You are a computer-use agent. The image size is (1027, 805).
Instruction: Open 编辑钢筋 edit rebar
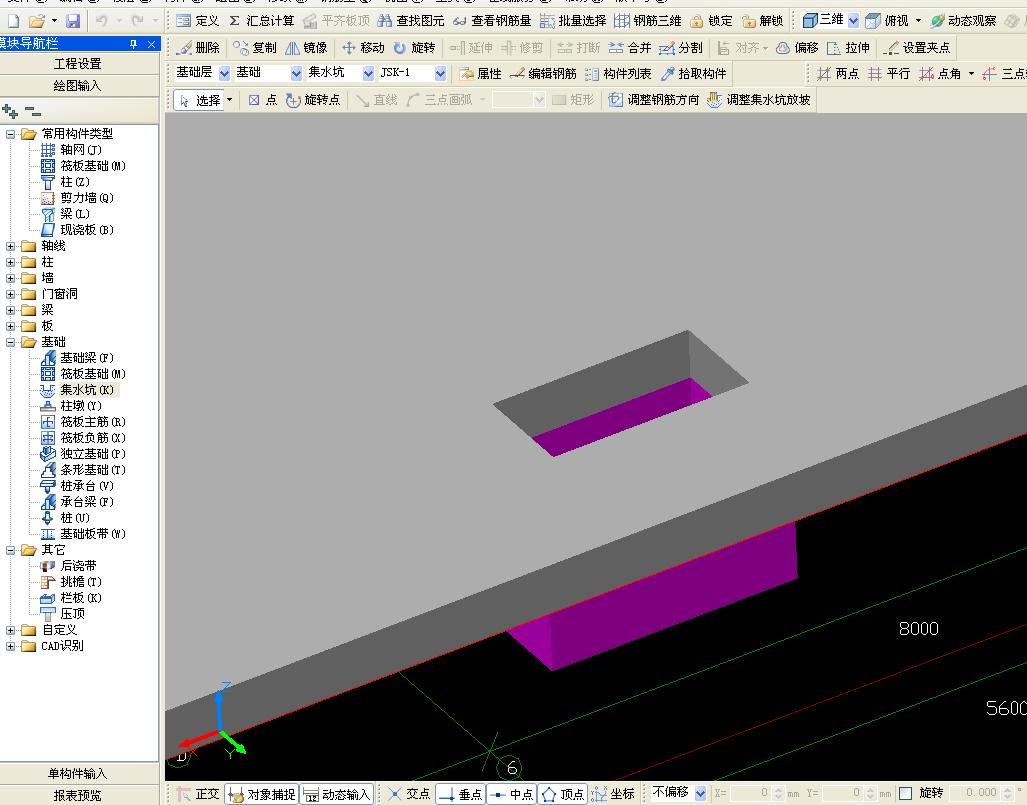(543, 73)
